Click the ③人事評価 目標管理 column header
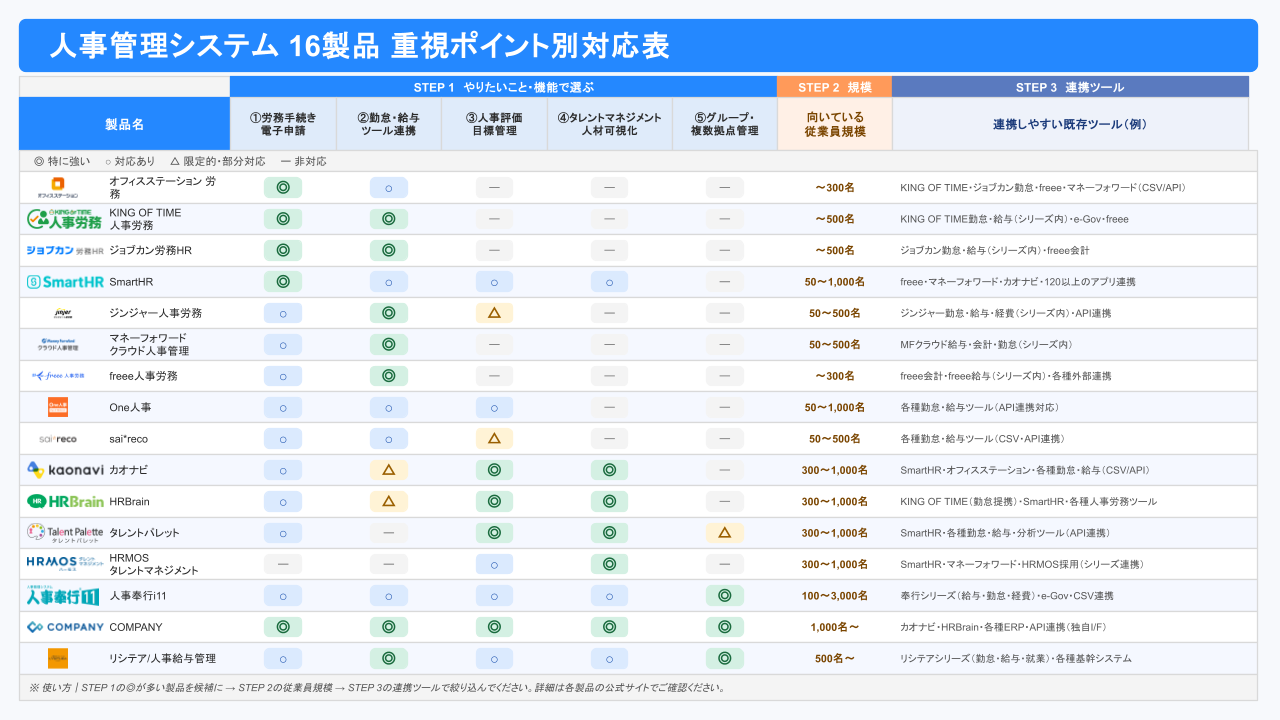Viewport: 1280px width, 720px height. click(x=494, y=124)
